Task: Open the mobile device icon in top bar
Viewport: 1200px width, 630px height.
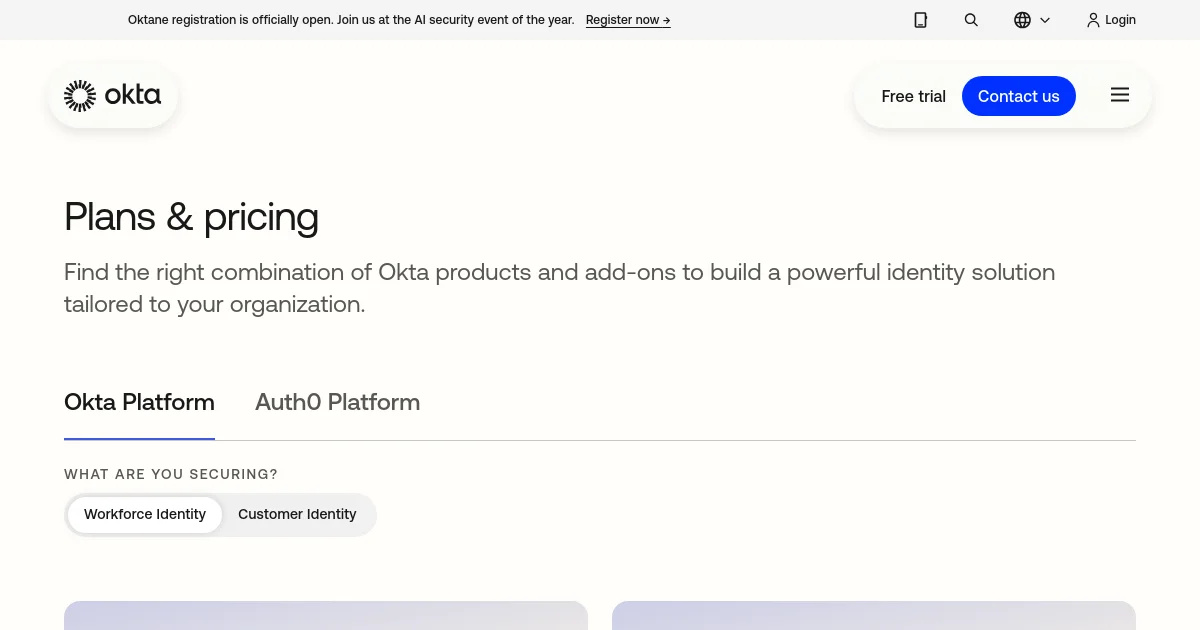Action: click(x=921, y=20)
